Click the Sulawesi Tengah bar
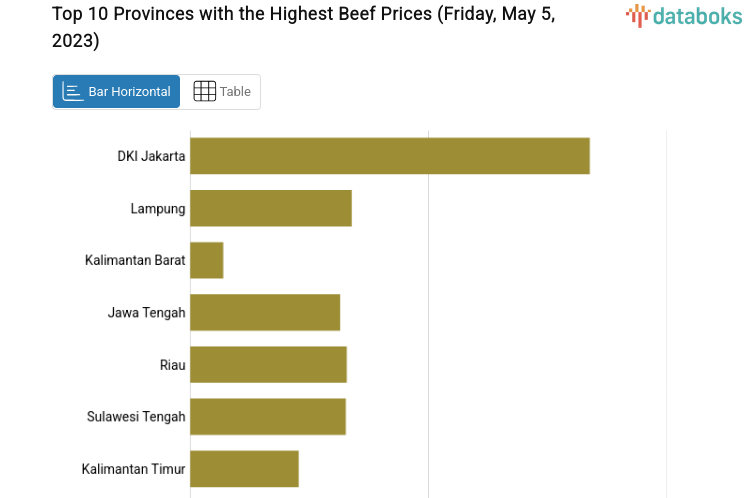 [267, 416]
